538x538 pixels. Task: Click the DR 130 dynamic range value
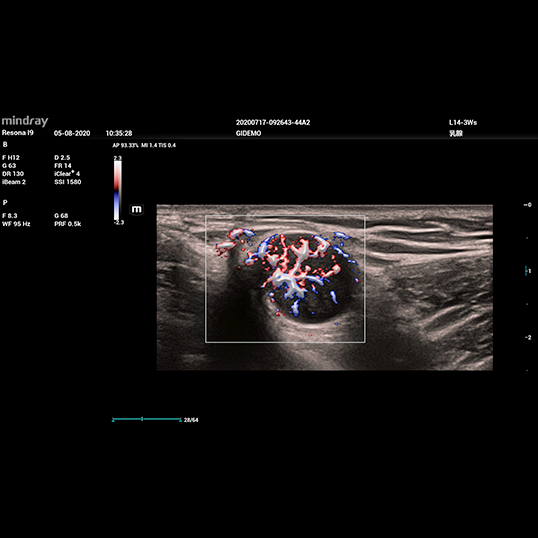[13, 174]
